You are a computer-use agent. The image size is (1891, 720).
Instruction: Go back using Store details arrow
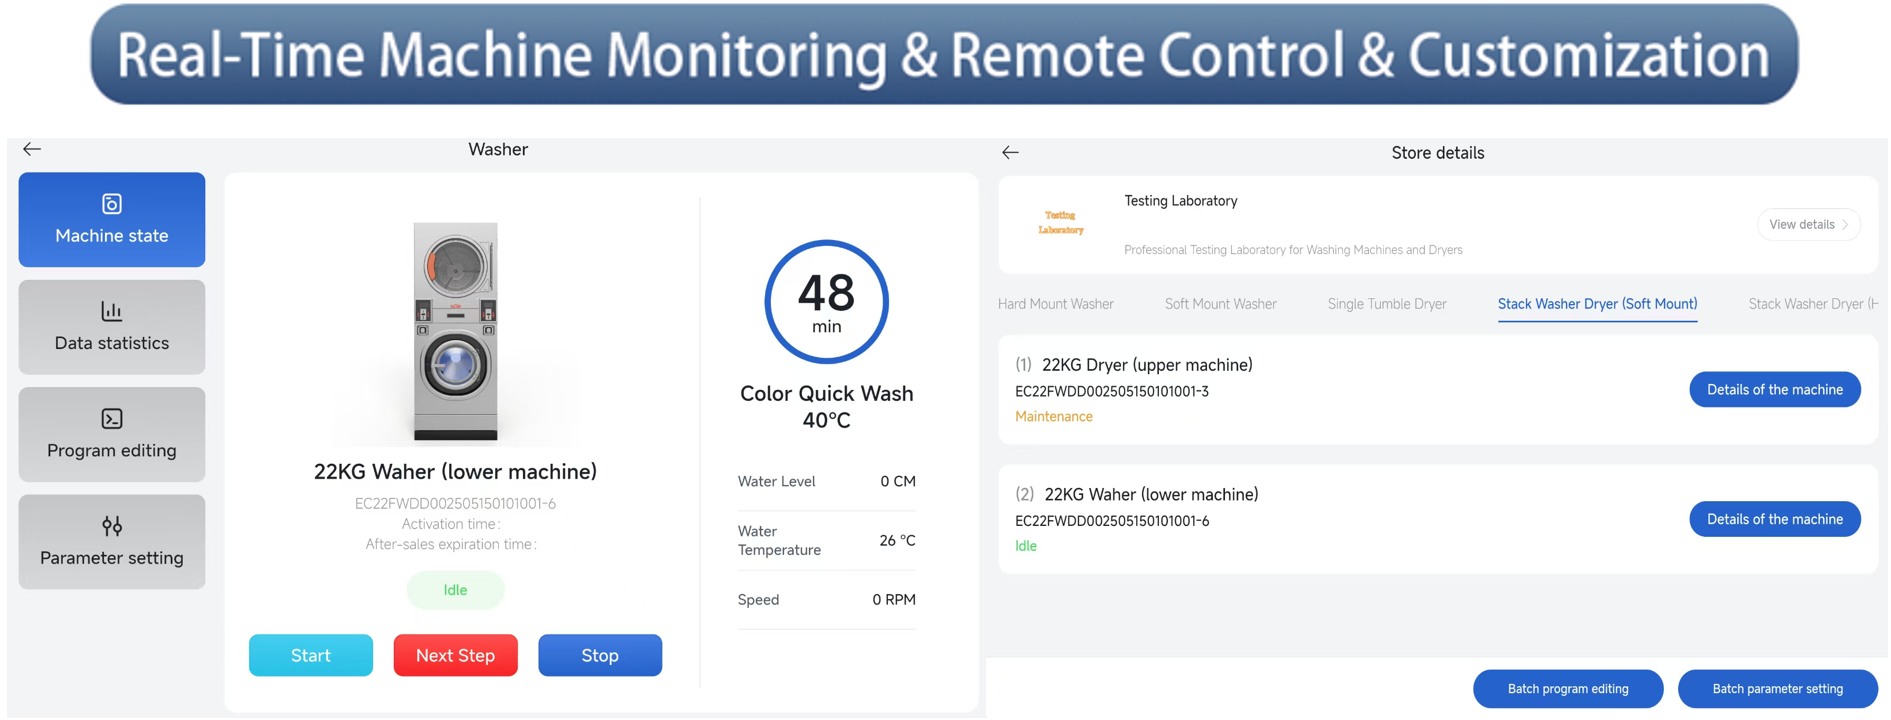pyautogui.click(x=1010, y=153)
